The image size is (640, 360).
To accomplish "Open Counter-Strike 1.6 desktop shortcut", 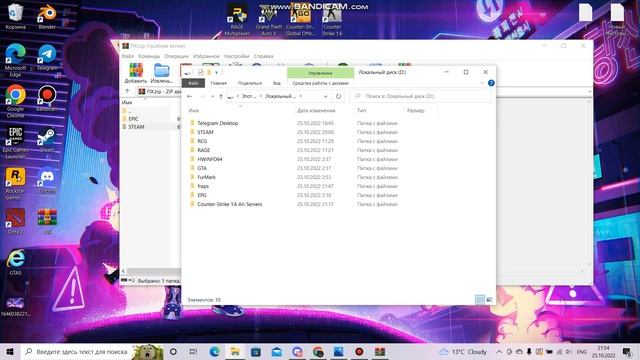I will (332, 19).
